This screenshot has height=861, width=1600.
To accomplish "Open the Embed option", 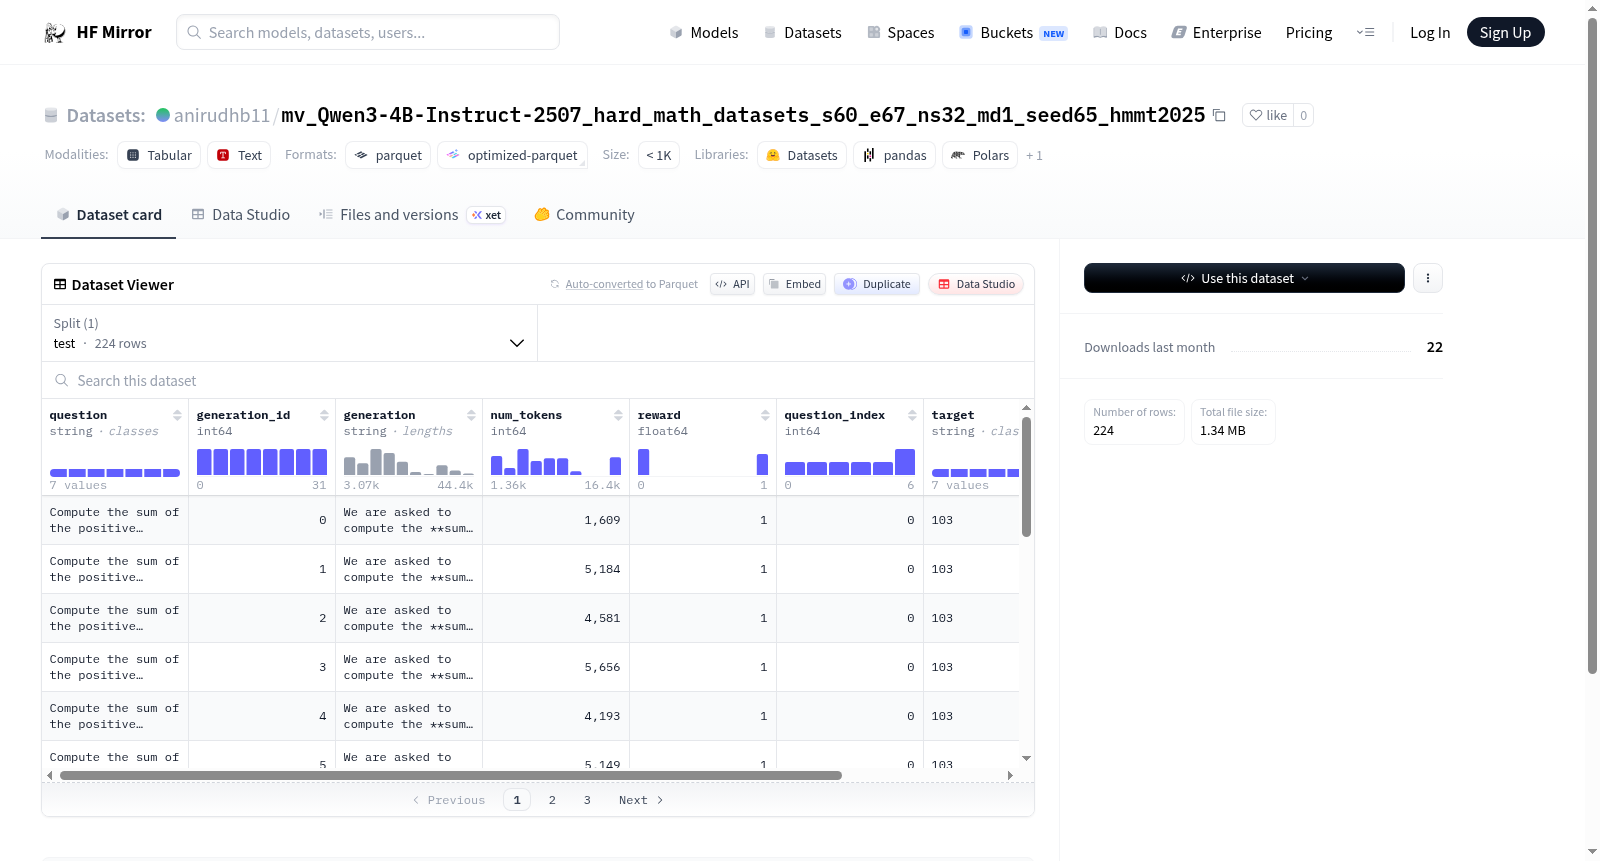I will pyautogui.click(x=795, y=284).
